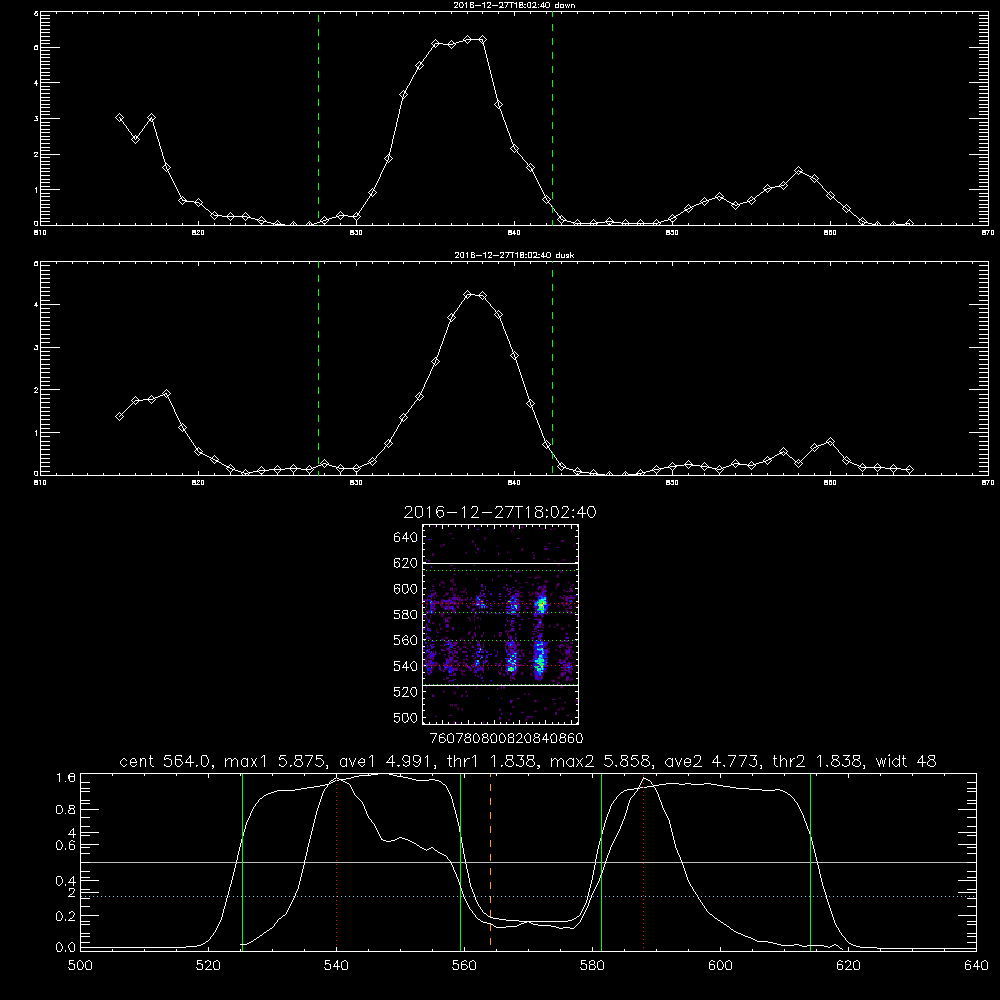Click the "0.2" y-axis label of profile plot
This screenshot has height=1000, width=1000.
[66, 916]
